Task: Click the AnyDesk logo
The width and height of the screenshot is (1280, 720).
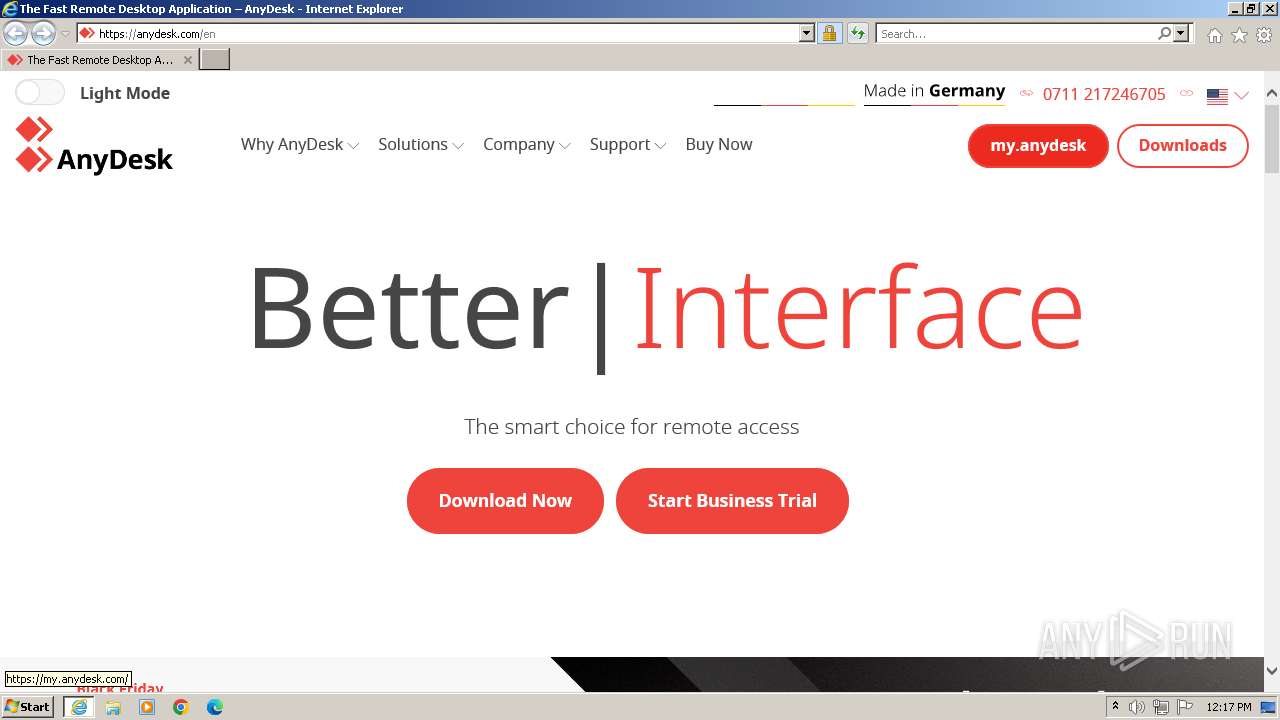Action: [x=94, y=146]
